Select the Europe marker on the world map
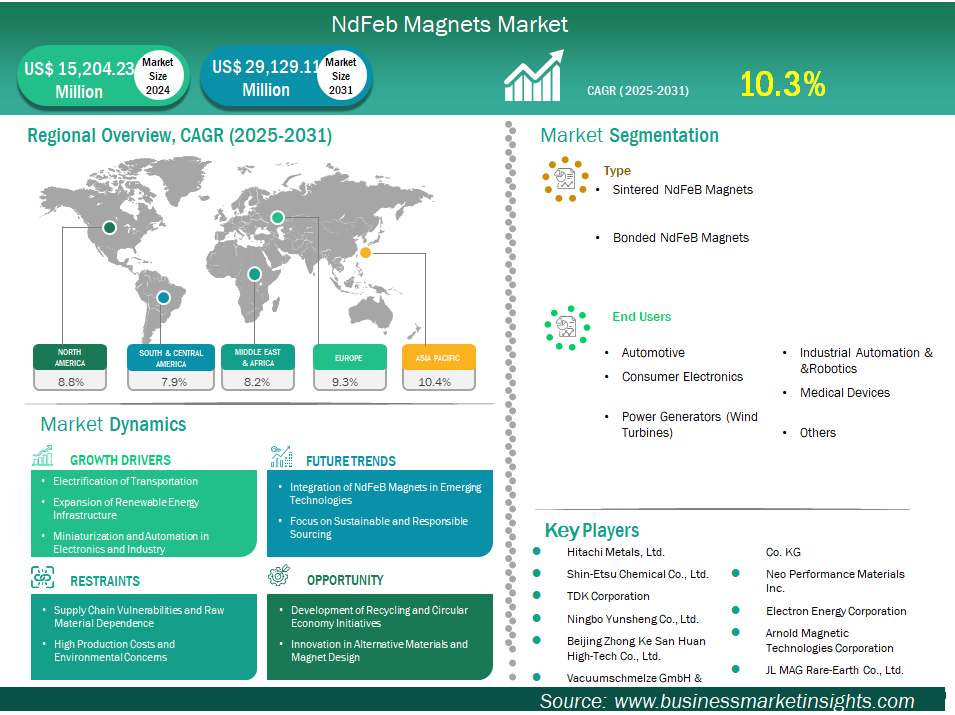Screen dimensions: 955x715 click(280, 217)
